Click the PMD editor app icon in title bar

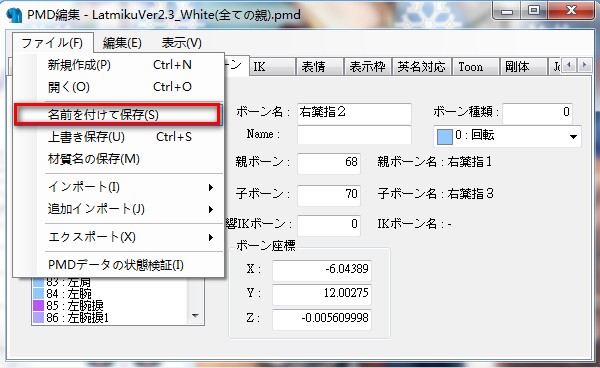tap(15, 15)
